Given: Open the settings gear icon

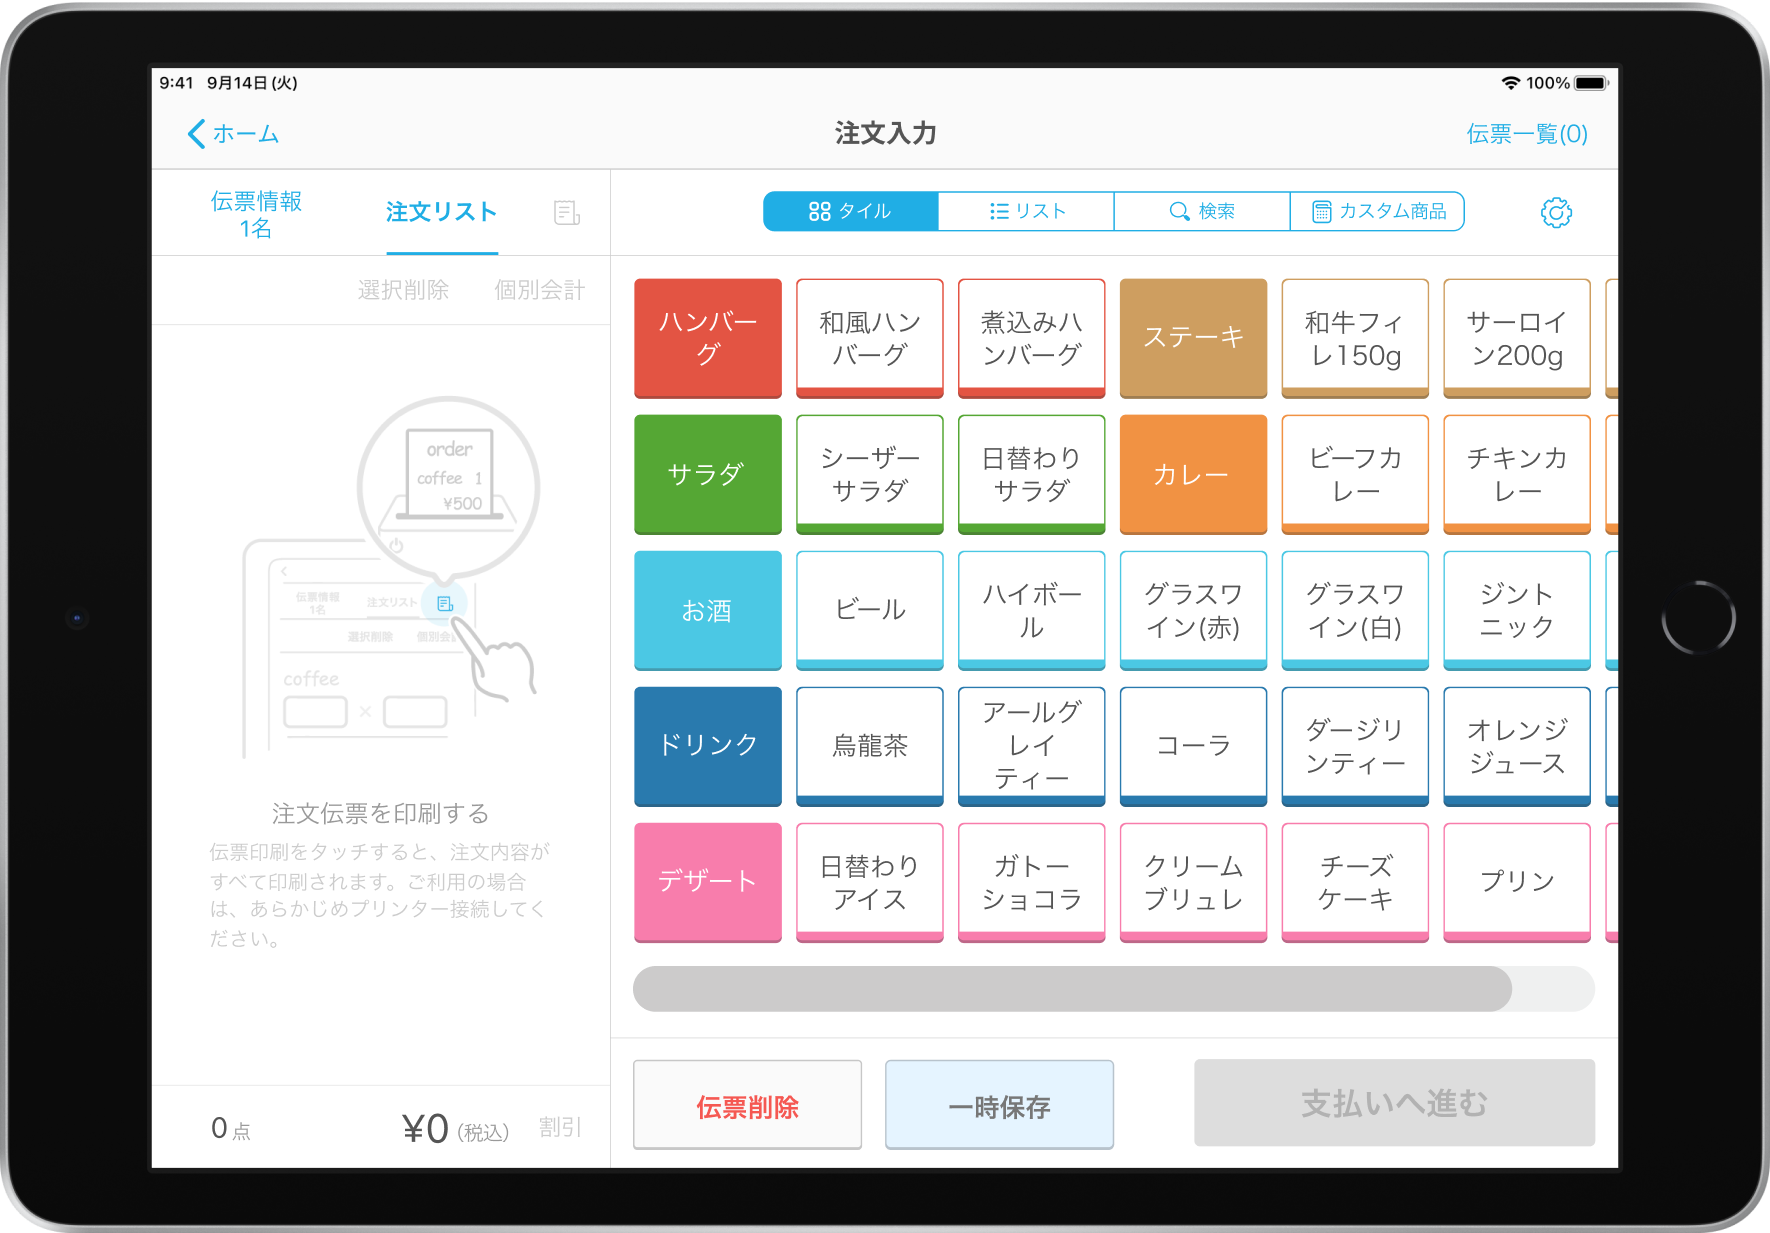Looking at the screenshot, I should pyautogui.click(x=1558, y=212).
